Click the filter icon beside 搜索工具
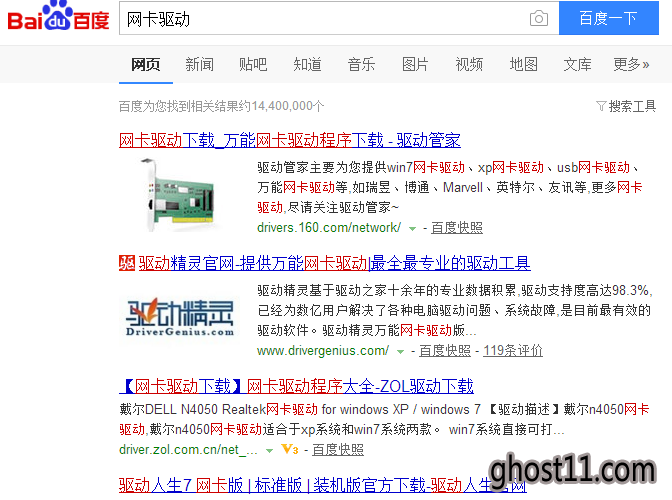Screen dimensions: 672x500 coord(601,106)
